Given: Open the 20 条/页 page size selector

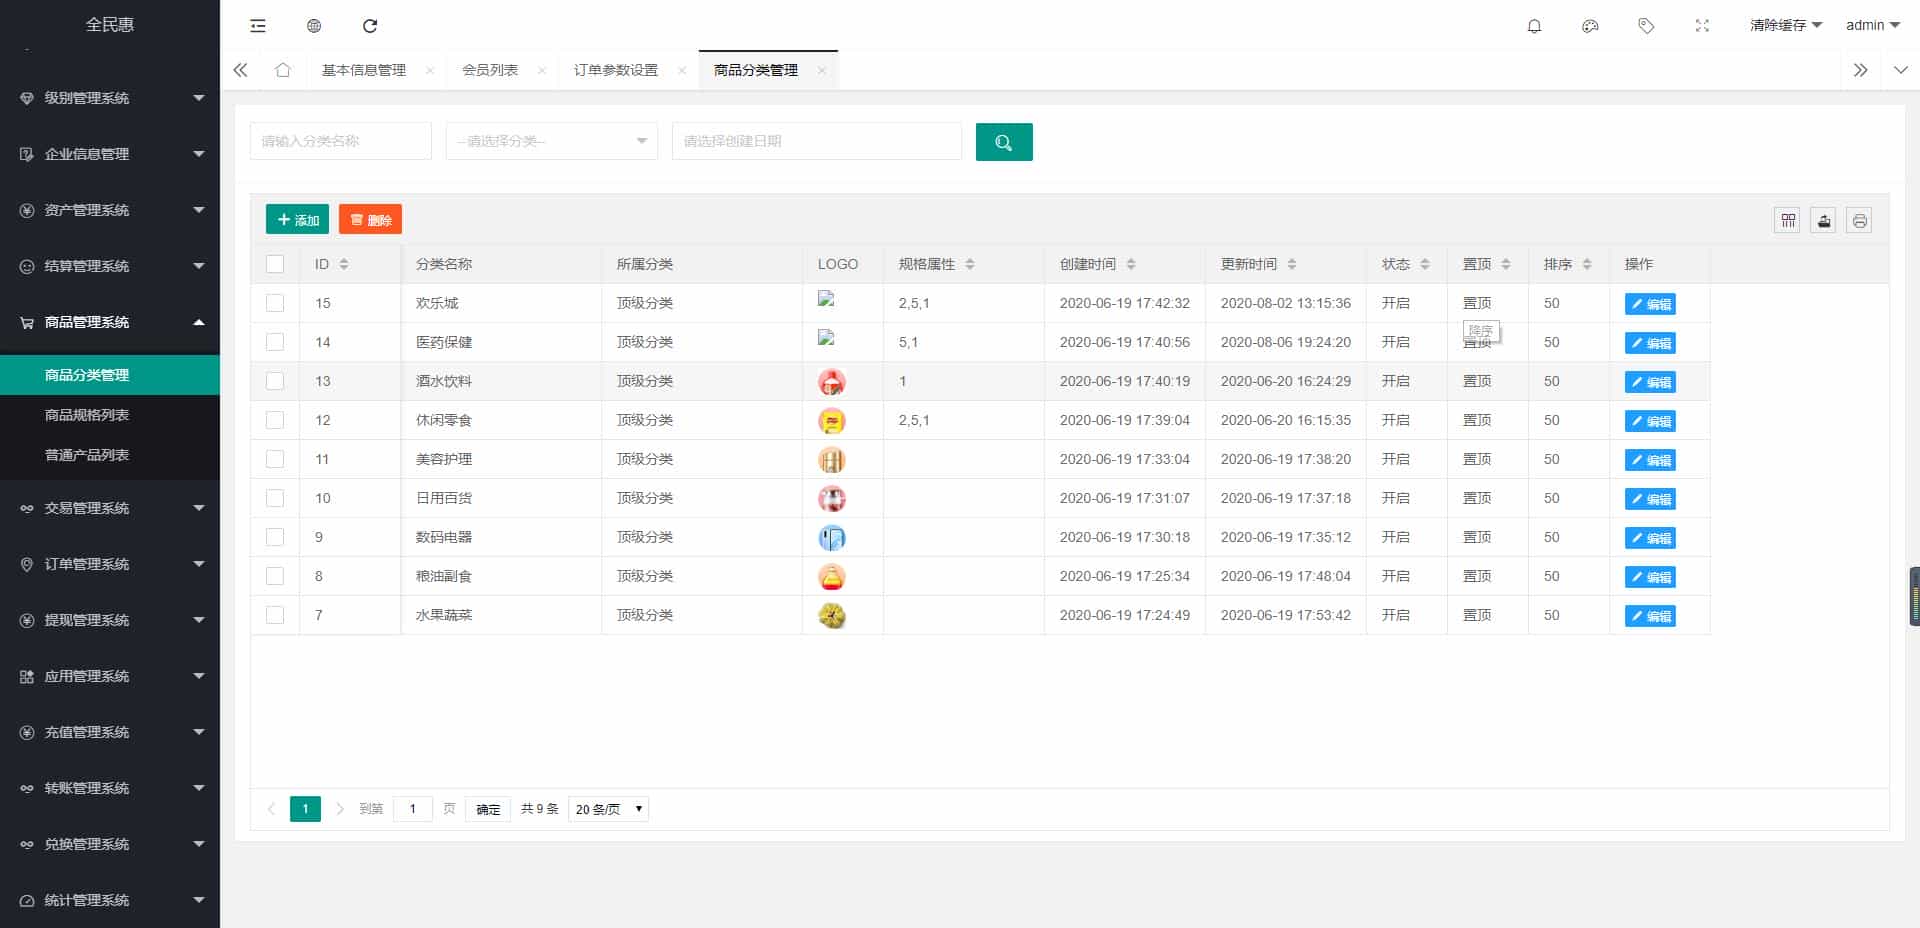Looking at the screenshot, I should [606, 809].
